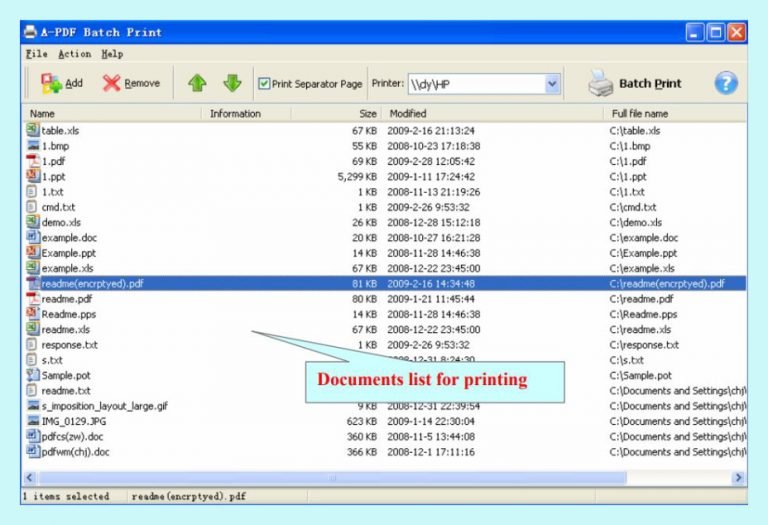The height and width of the screenshot is (525, 768).
Task: Click the horizontal scrollbar thumb
Action: pyautogui.click(x=332, y=477)
